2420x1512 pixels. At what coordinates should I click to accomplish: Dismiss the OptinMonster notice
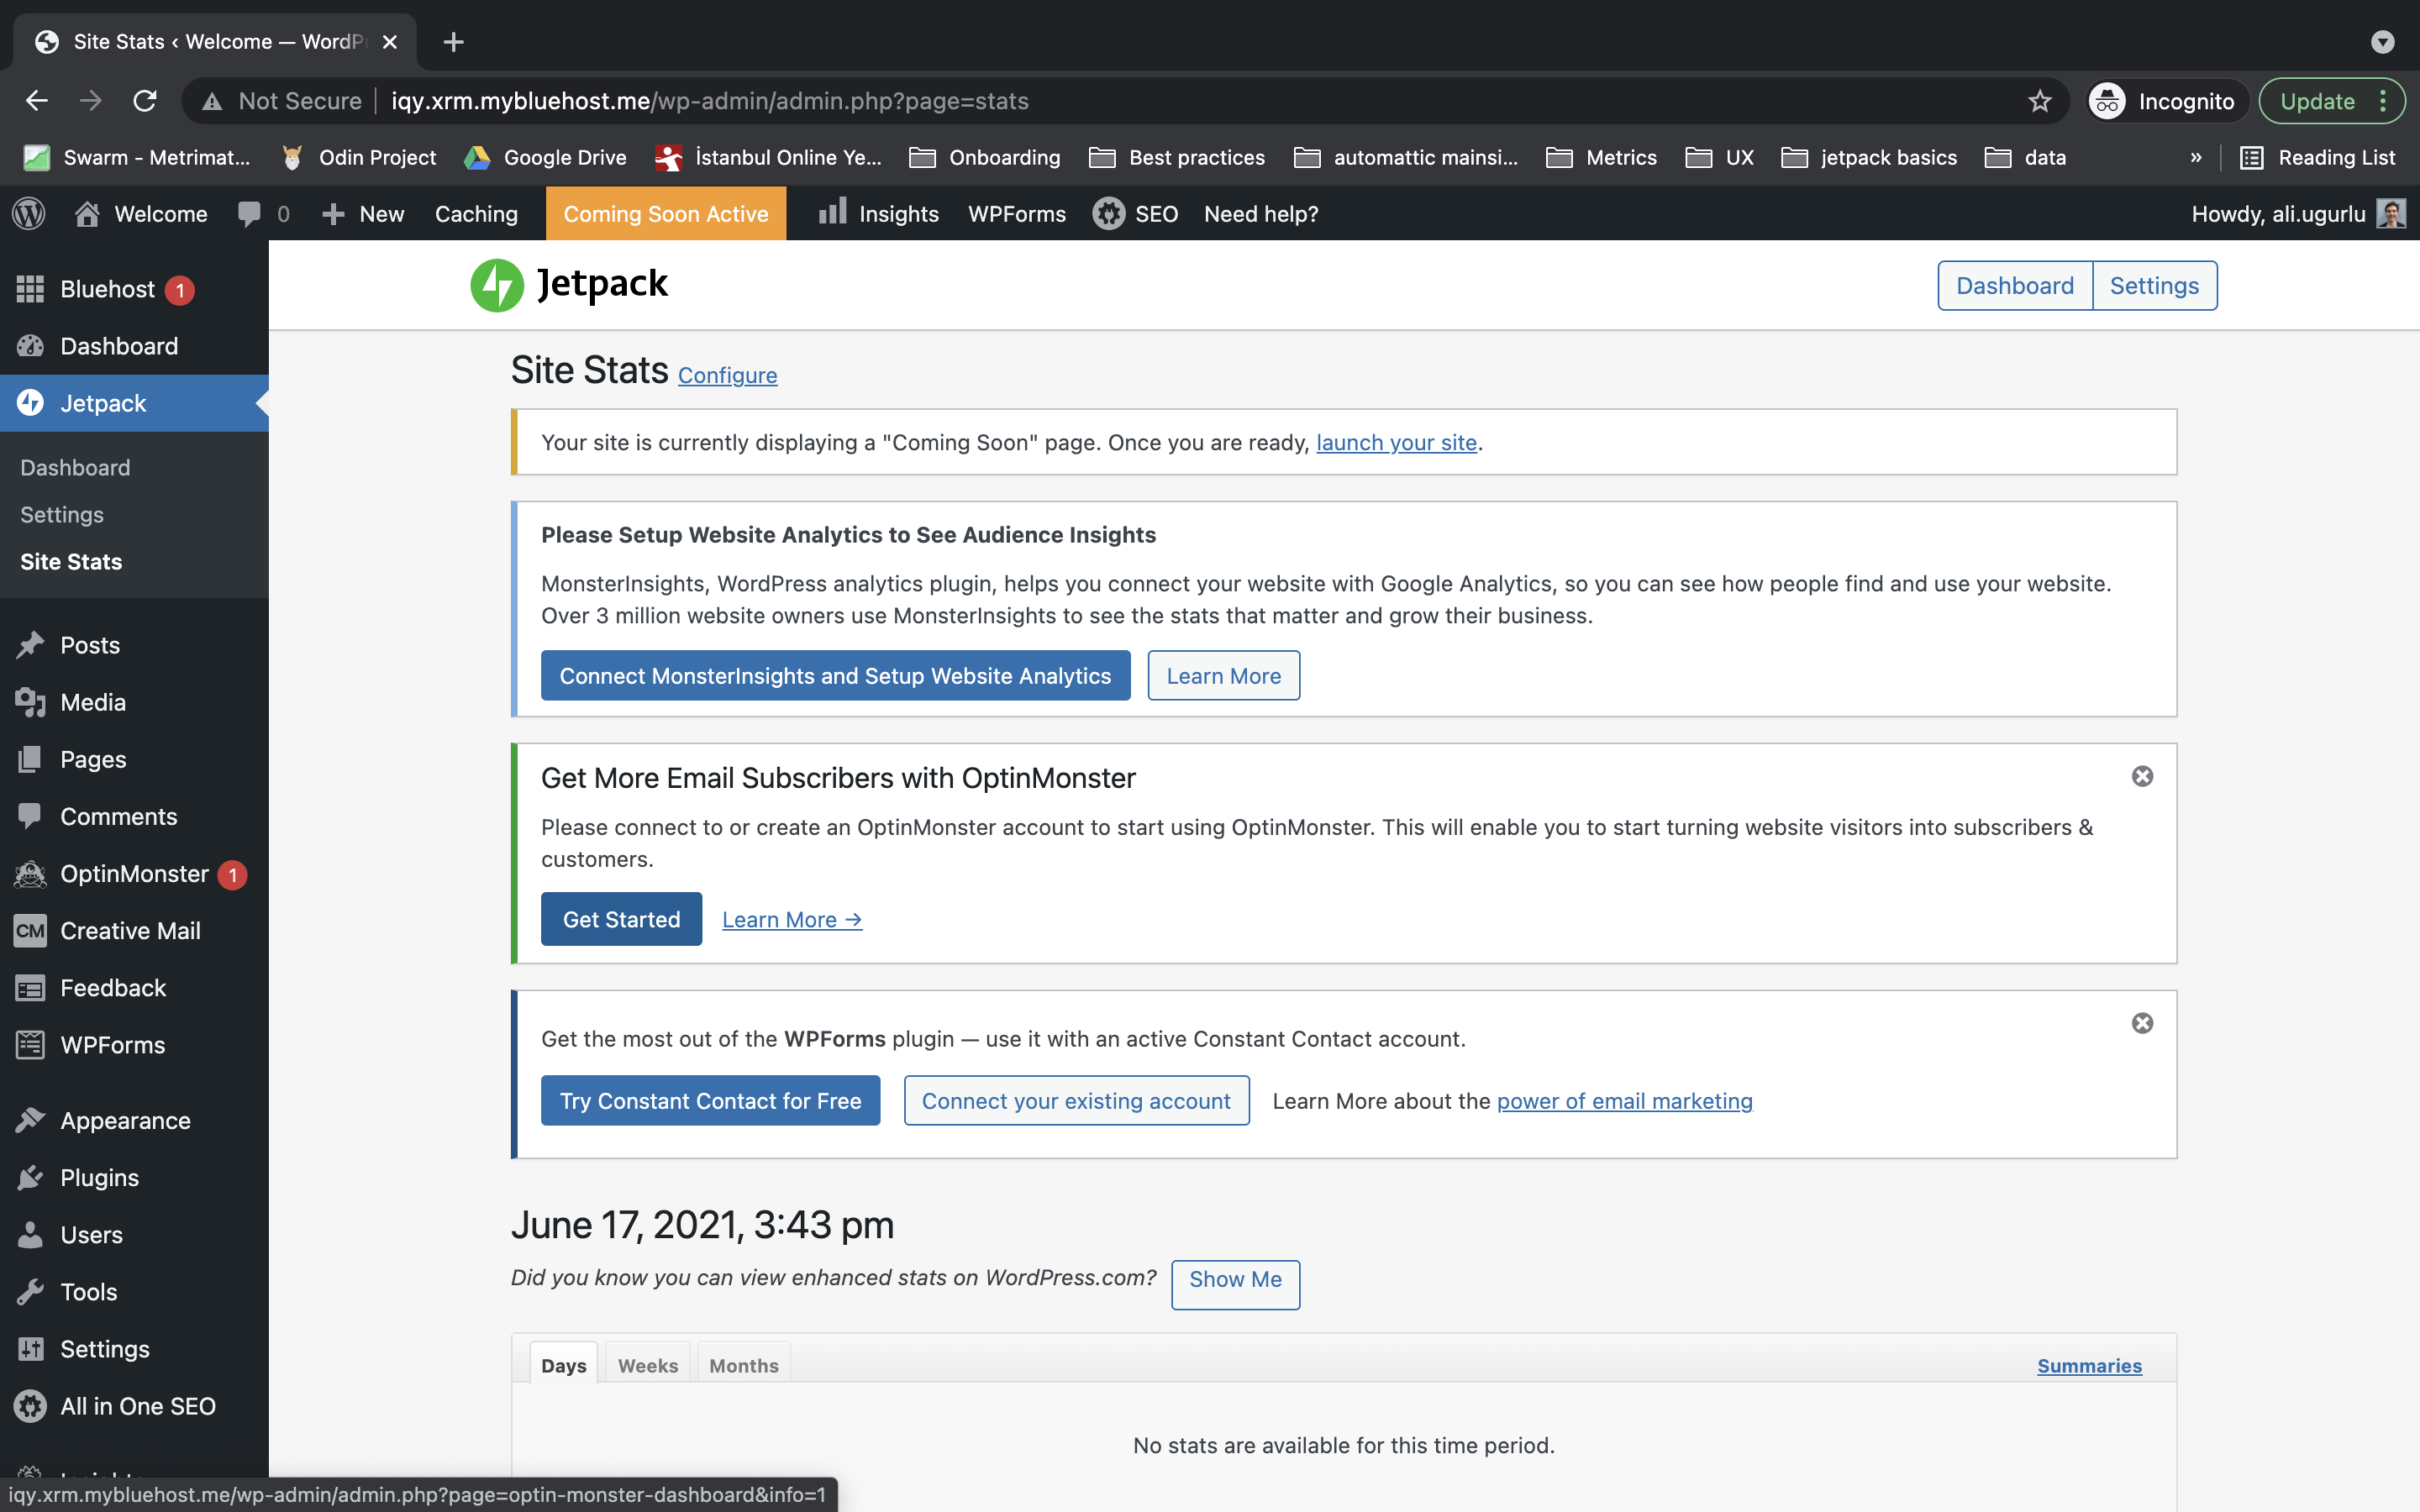coord(2142,776)
